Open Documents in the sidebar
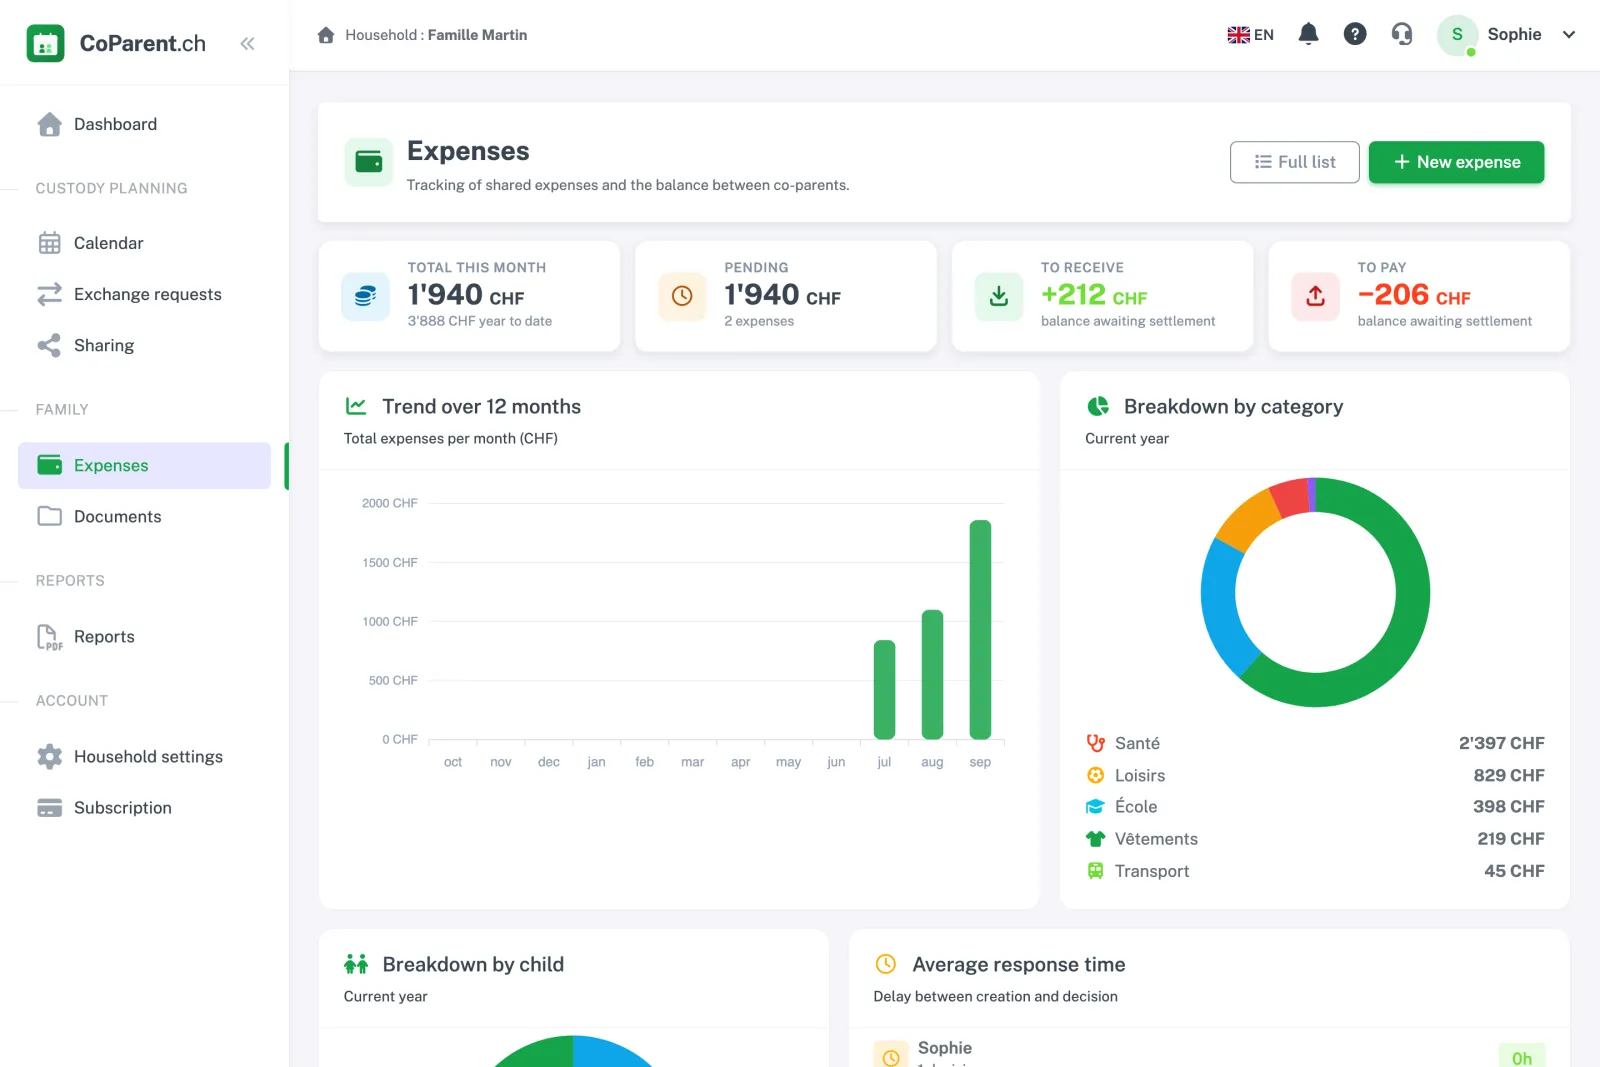The height and width of the screenshot is (1067, 1600). tap(144, 516)
